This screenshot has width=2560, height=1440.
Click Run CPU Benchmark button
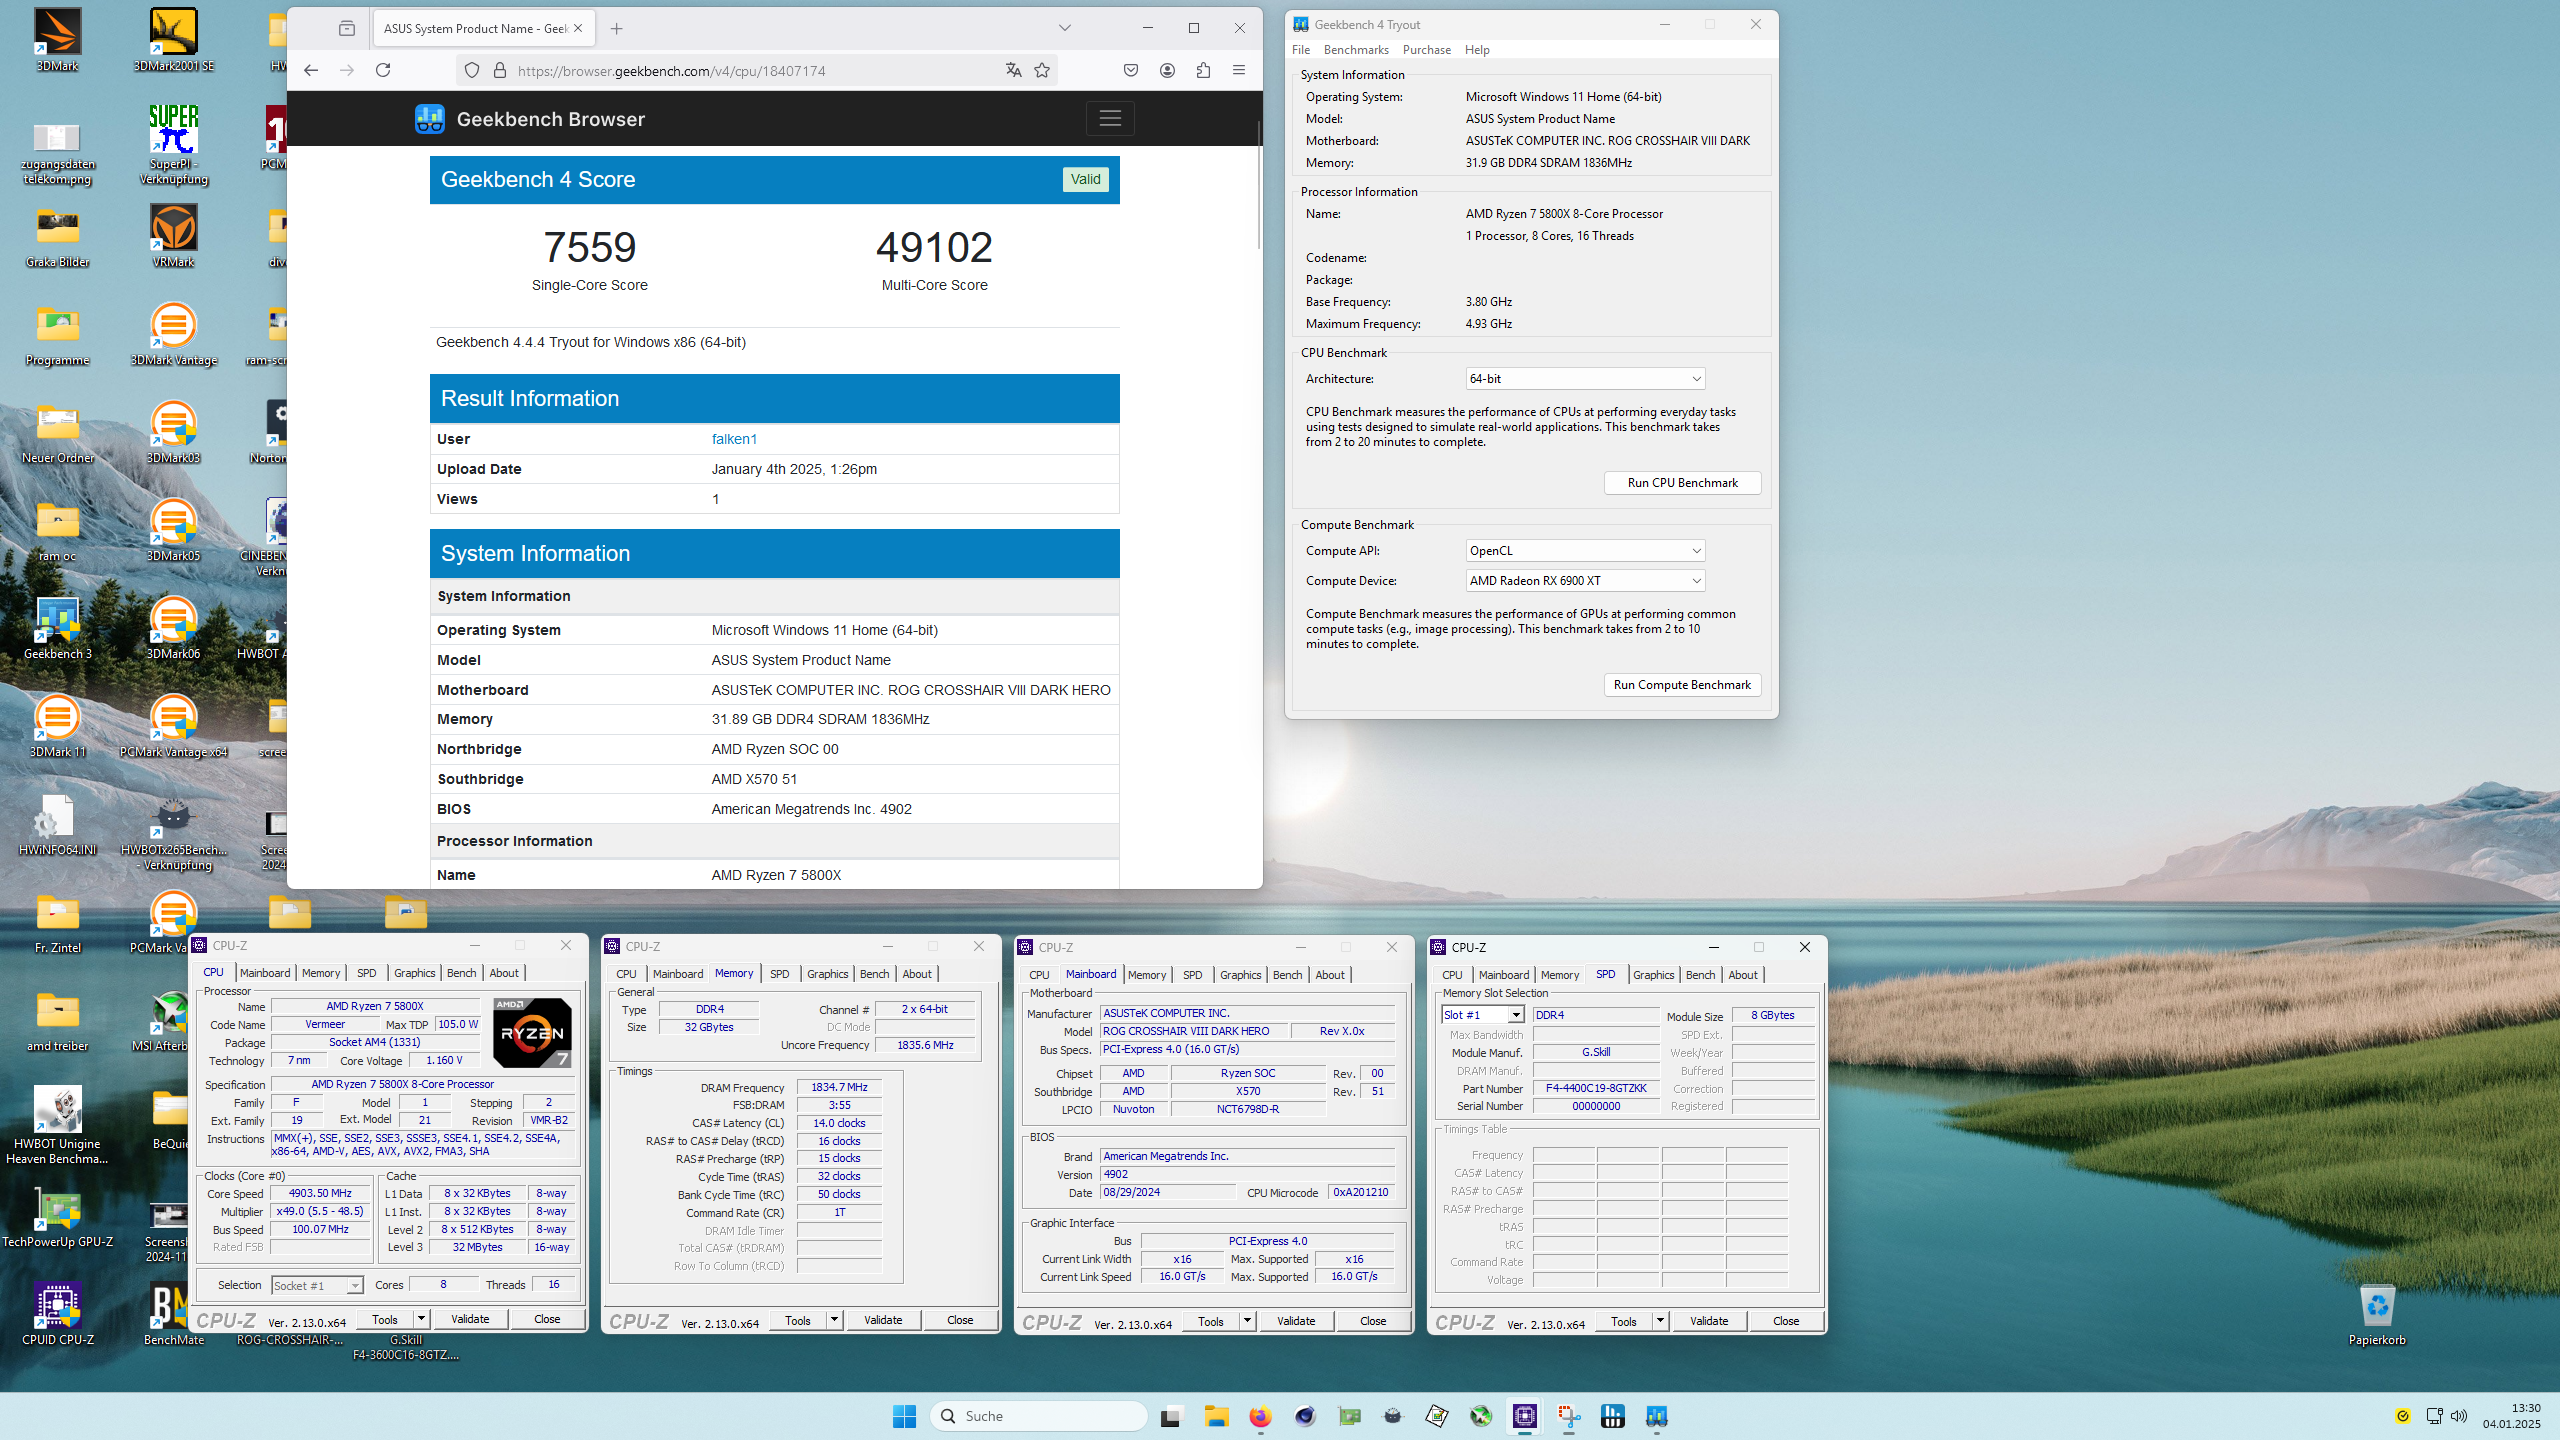(x=1683, y=483)
